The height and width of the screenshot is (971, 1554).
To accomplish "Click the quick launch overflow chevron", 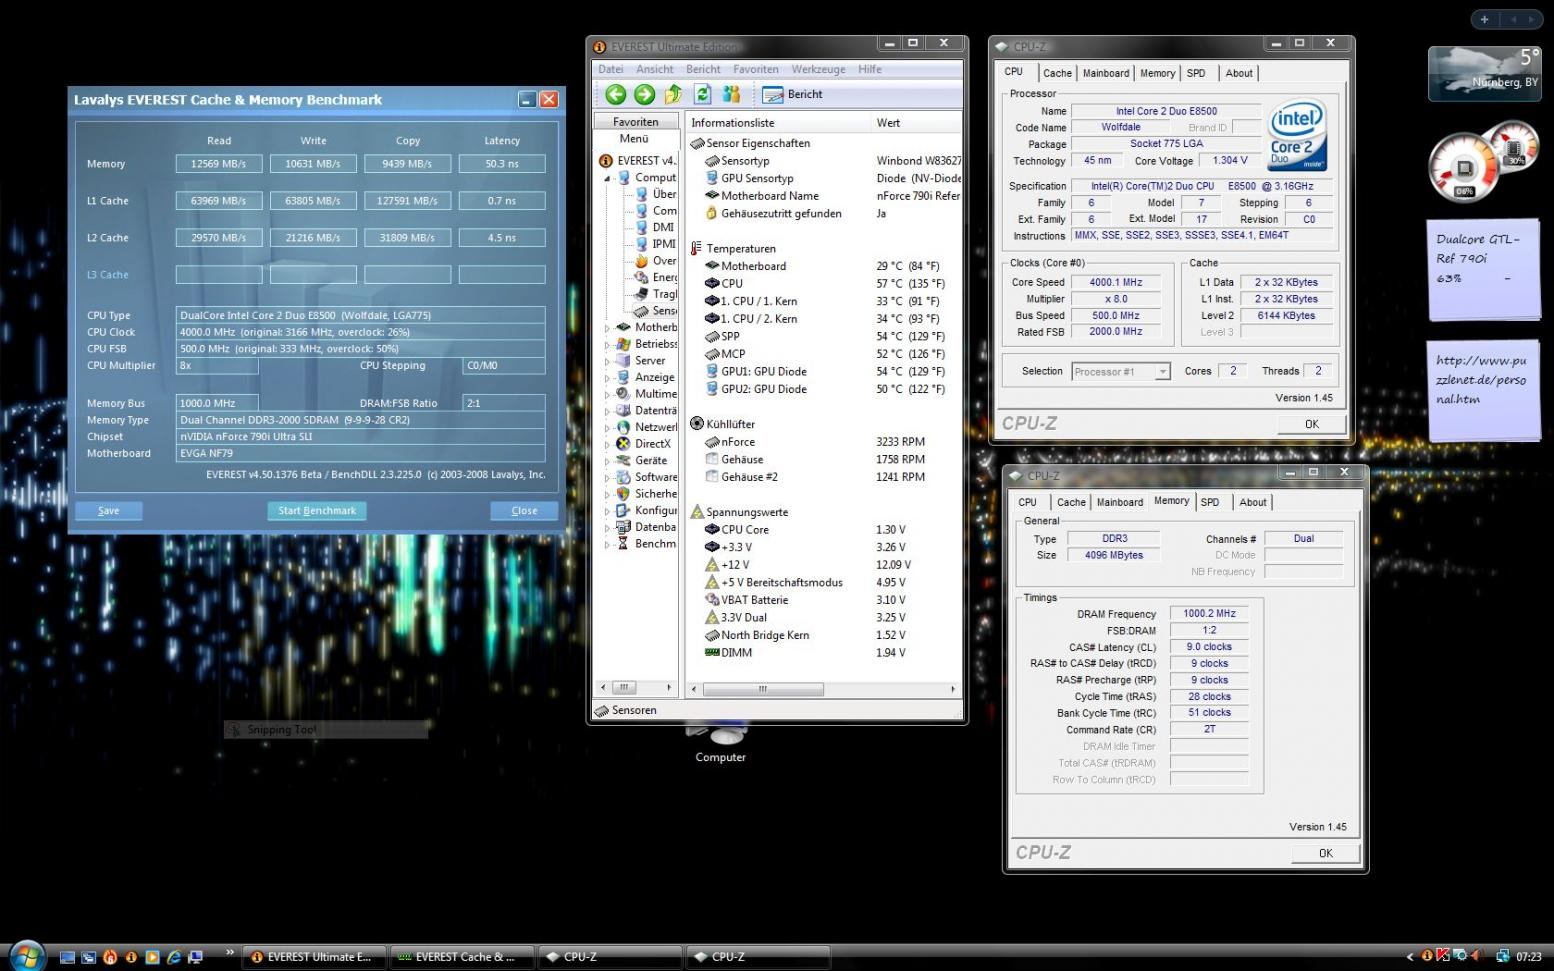I will click(230, 951).
